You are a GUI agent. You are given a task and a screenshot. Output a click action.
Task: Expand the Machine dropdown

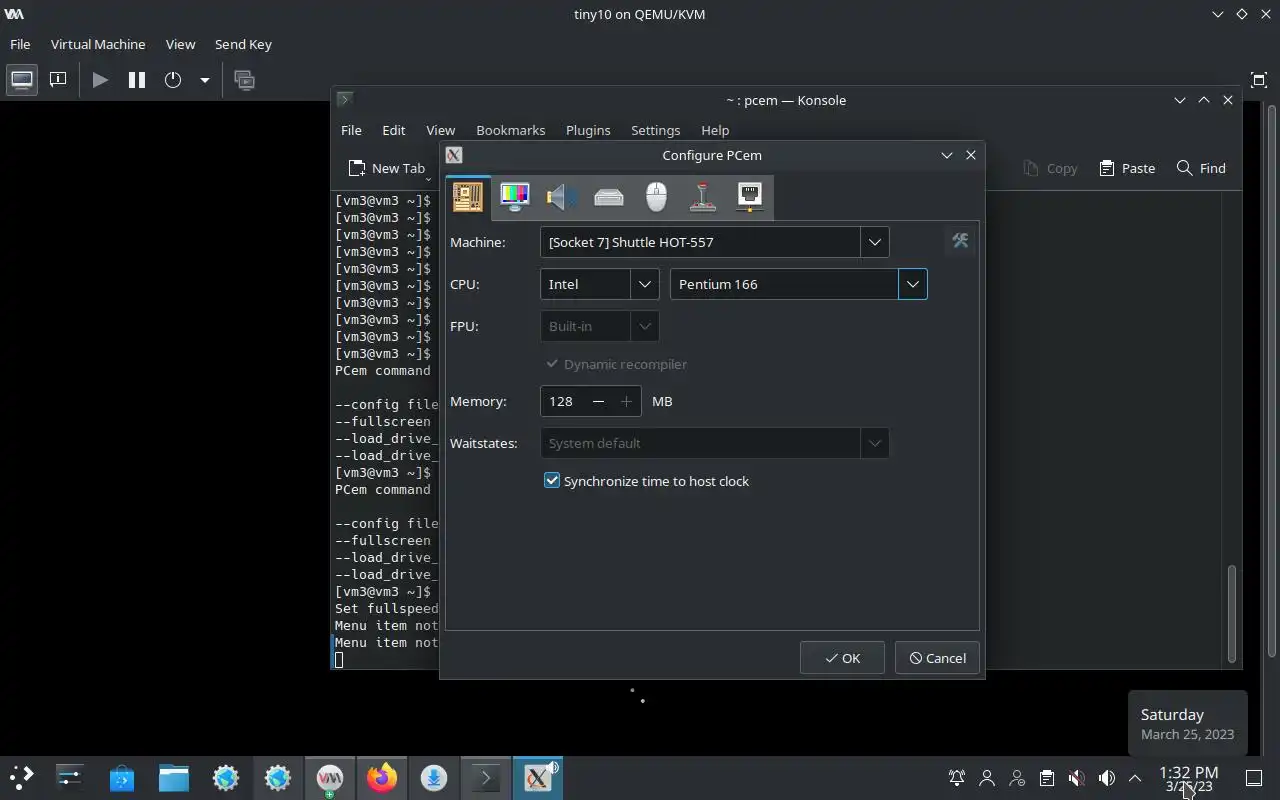tap(874, 242)
